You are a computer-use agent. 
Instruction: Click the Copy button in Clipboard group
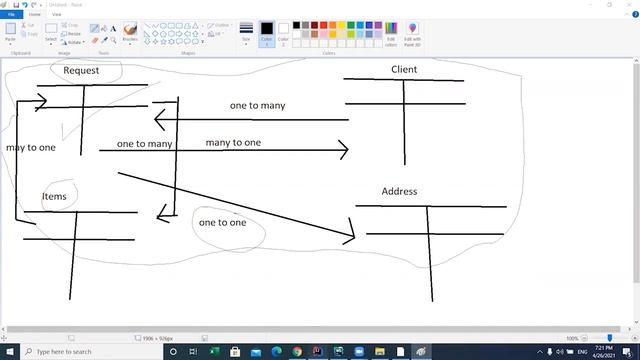29,34
